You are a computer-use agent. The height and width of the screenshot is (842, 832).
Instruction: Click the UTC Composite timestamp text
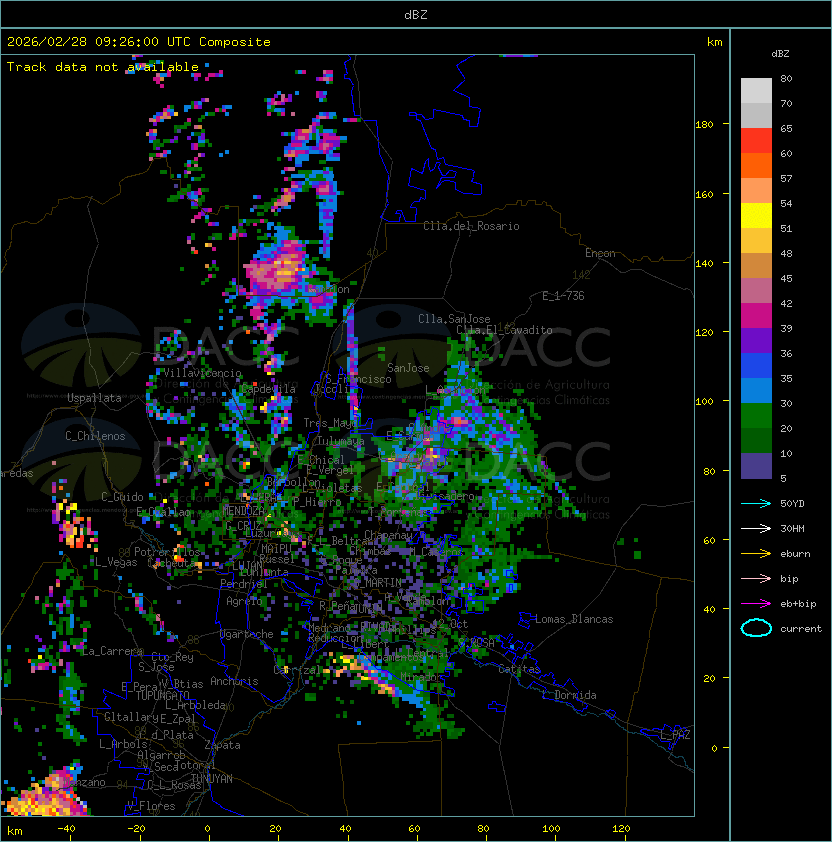pos(139,42)
